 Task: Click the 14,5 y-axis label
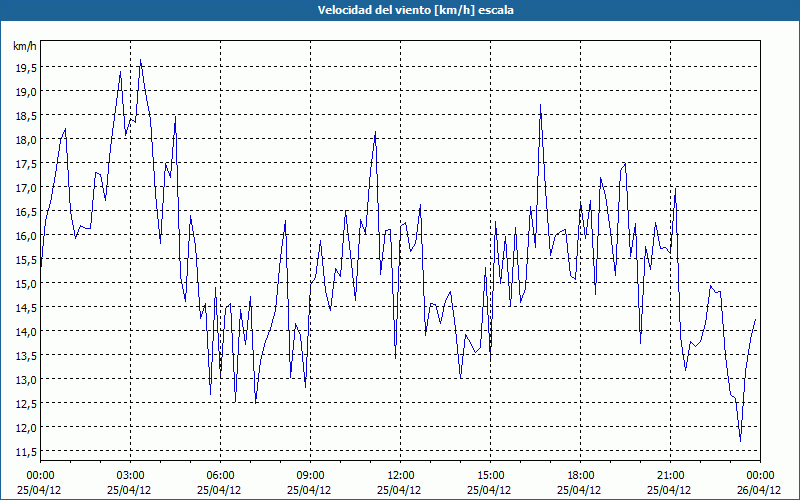click(x=25, y=307)
